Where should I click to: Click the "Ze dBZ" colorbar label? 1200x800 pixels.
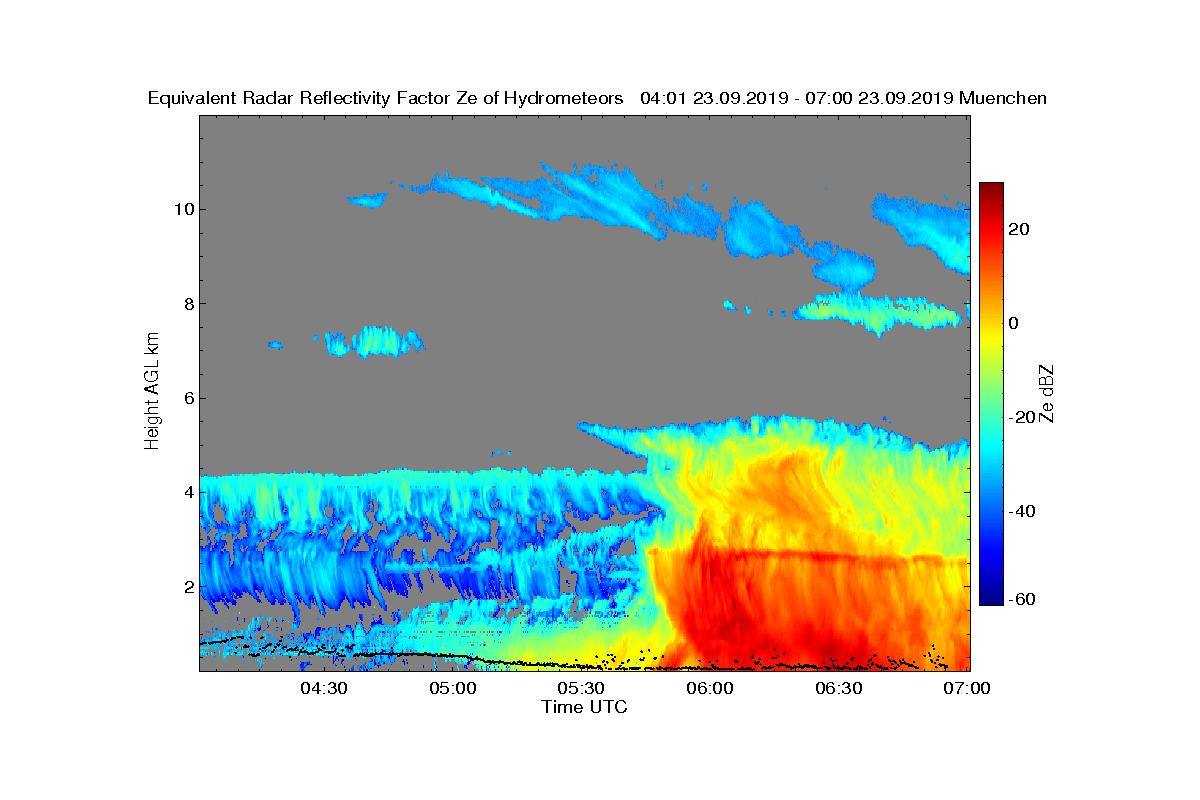coord(1048,393)
